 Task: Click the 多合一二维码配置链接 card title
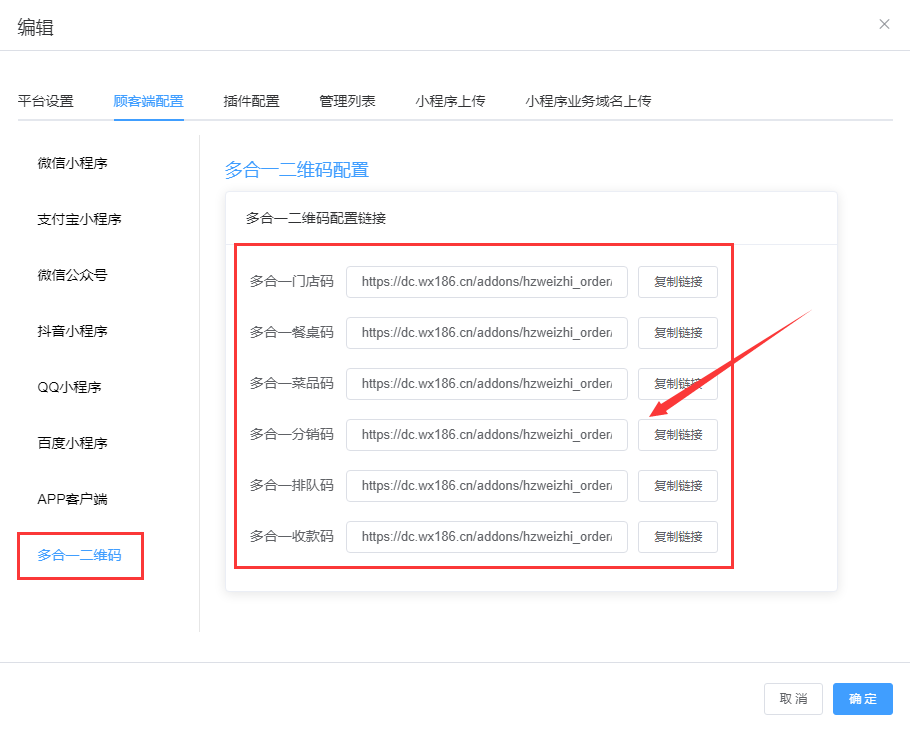pos(316,218)
